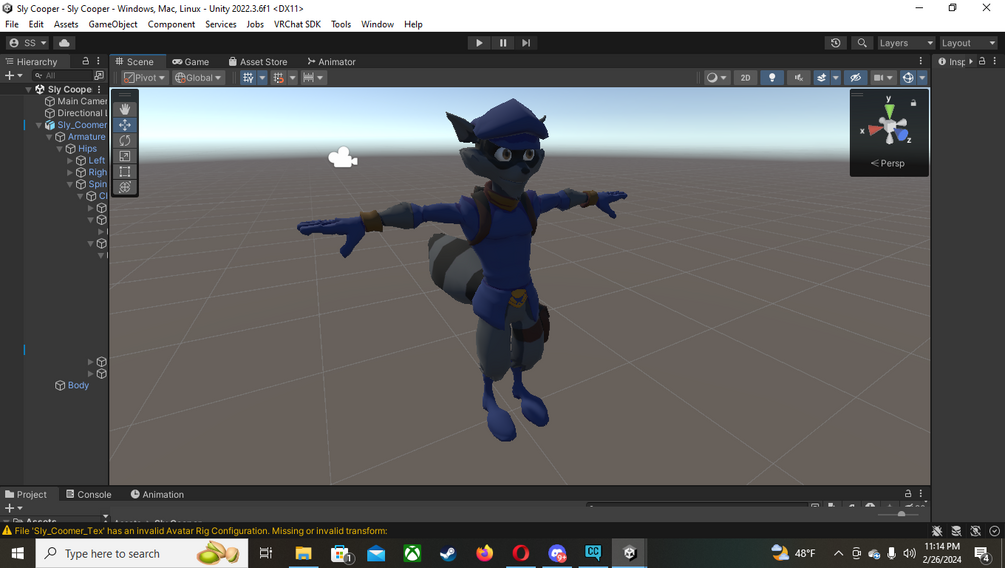The image size is (1005, 568).
Task: Select the Rect tool
Action: point(125,172)
